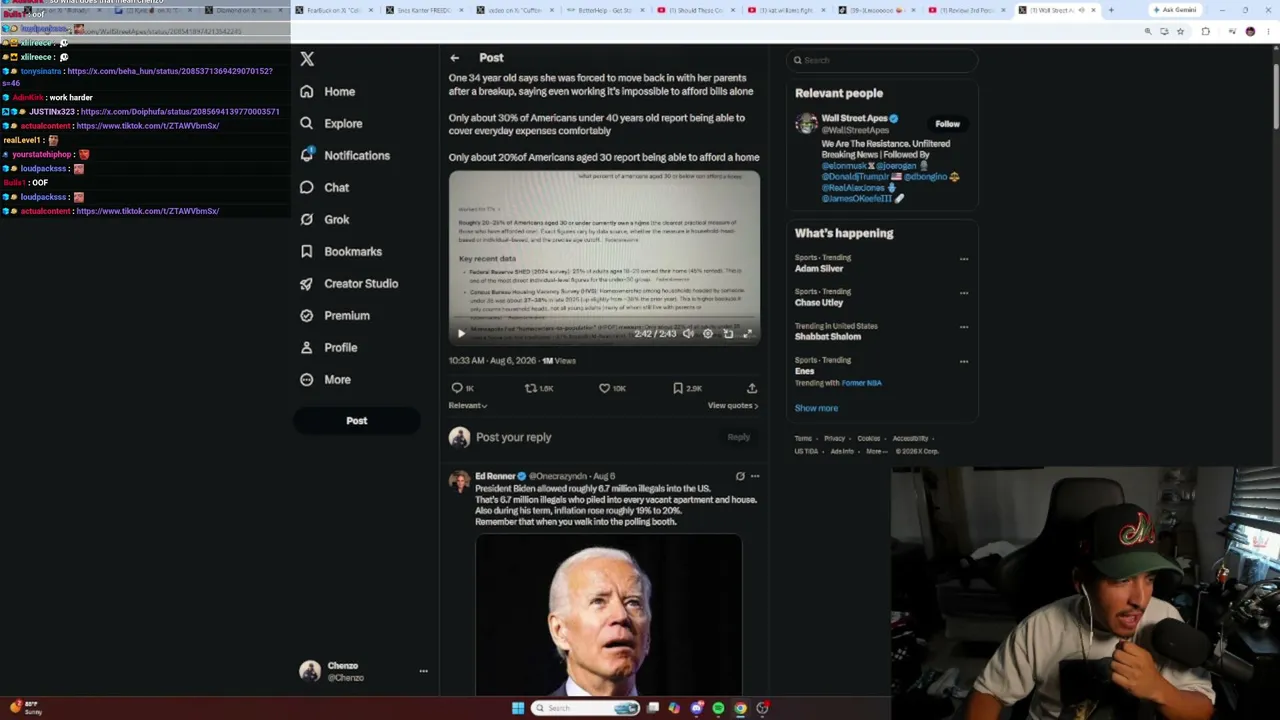Open Premium icon in sidebar
This screenshot has width=1280, height=720.
306,316
